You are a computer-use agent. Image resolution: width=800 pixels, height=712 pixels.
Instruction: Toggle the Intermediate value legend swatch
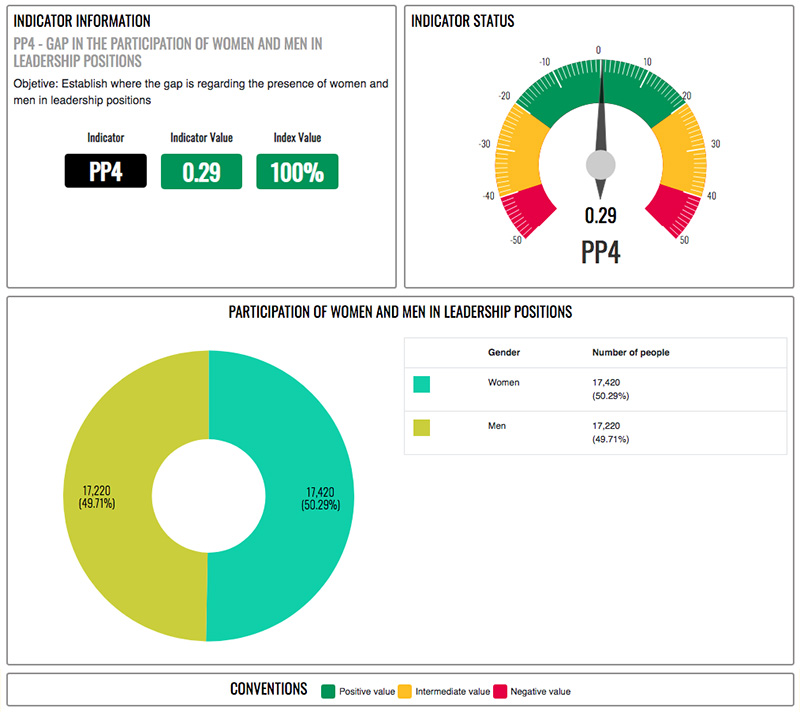pos(405,690)
